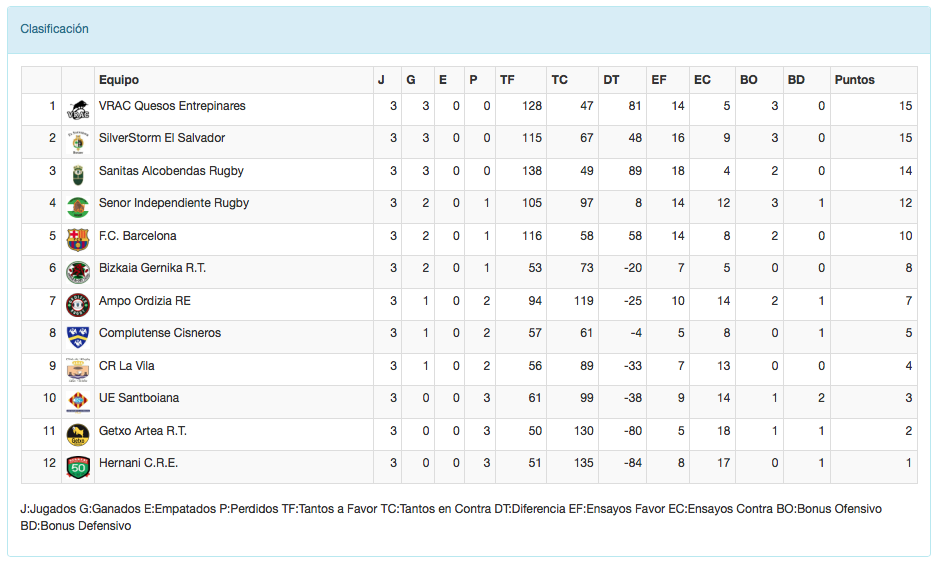The image size is (938, 564).
Task: Click the Equipo column header
Action: coord(119,80)
